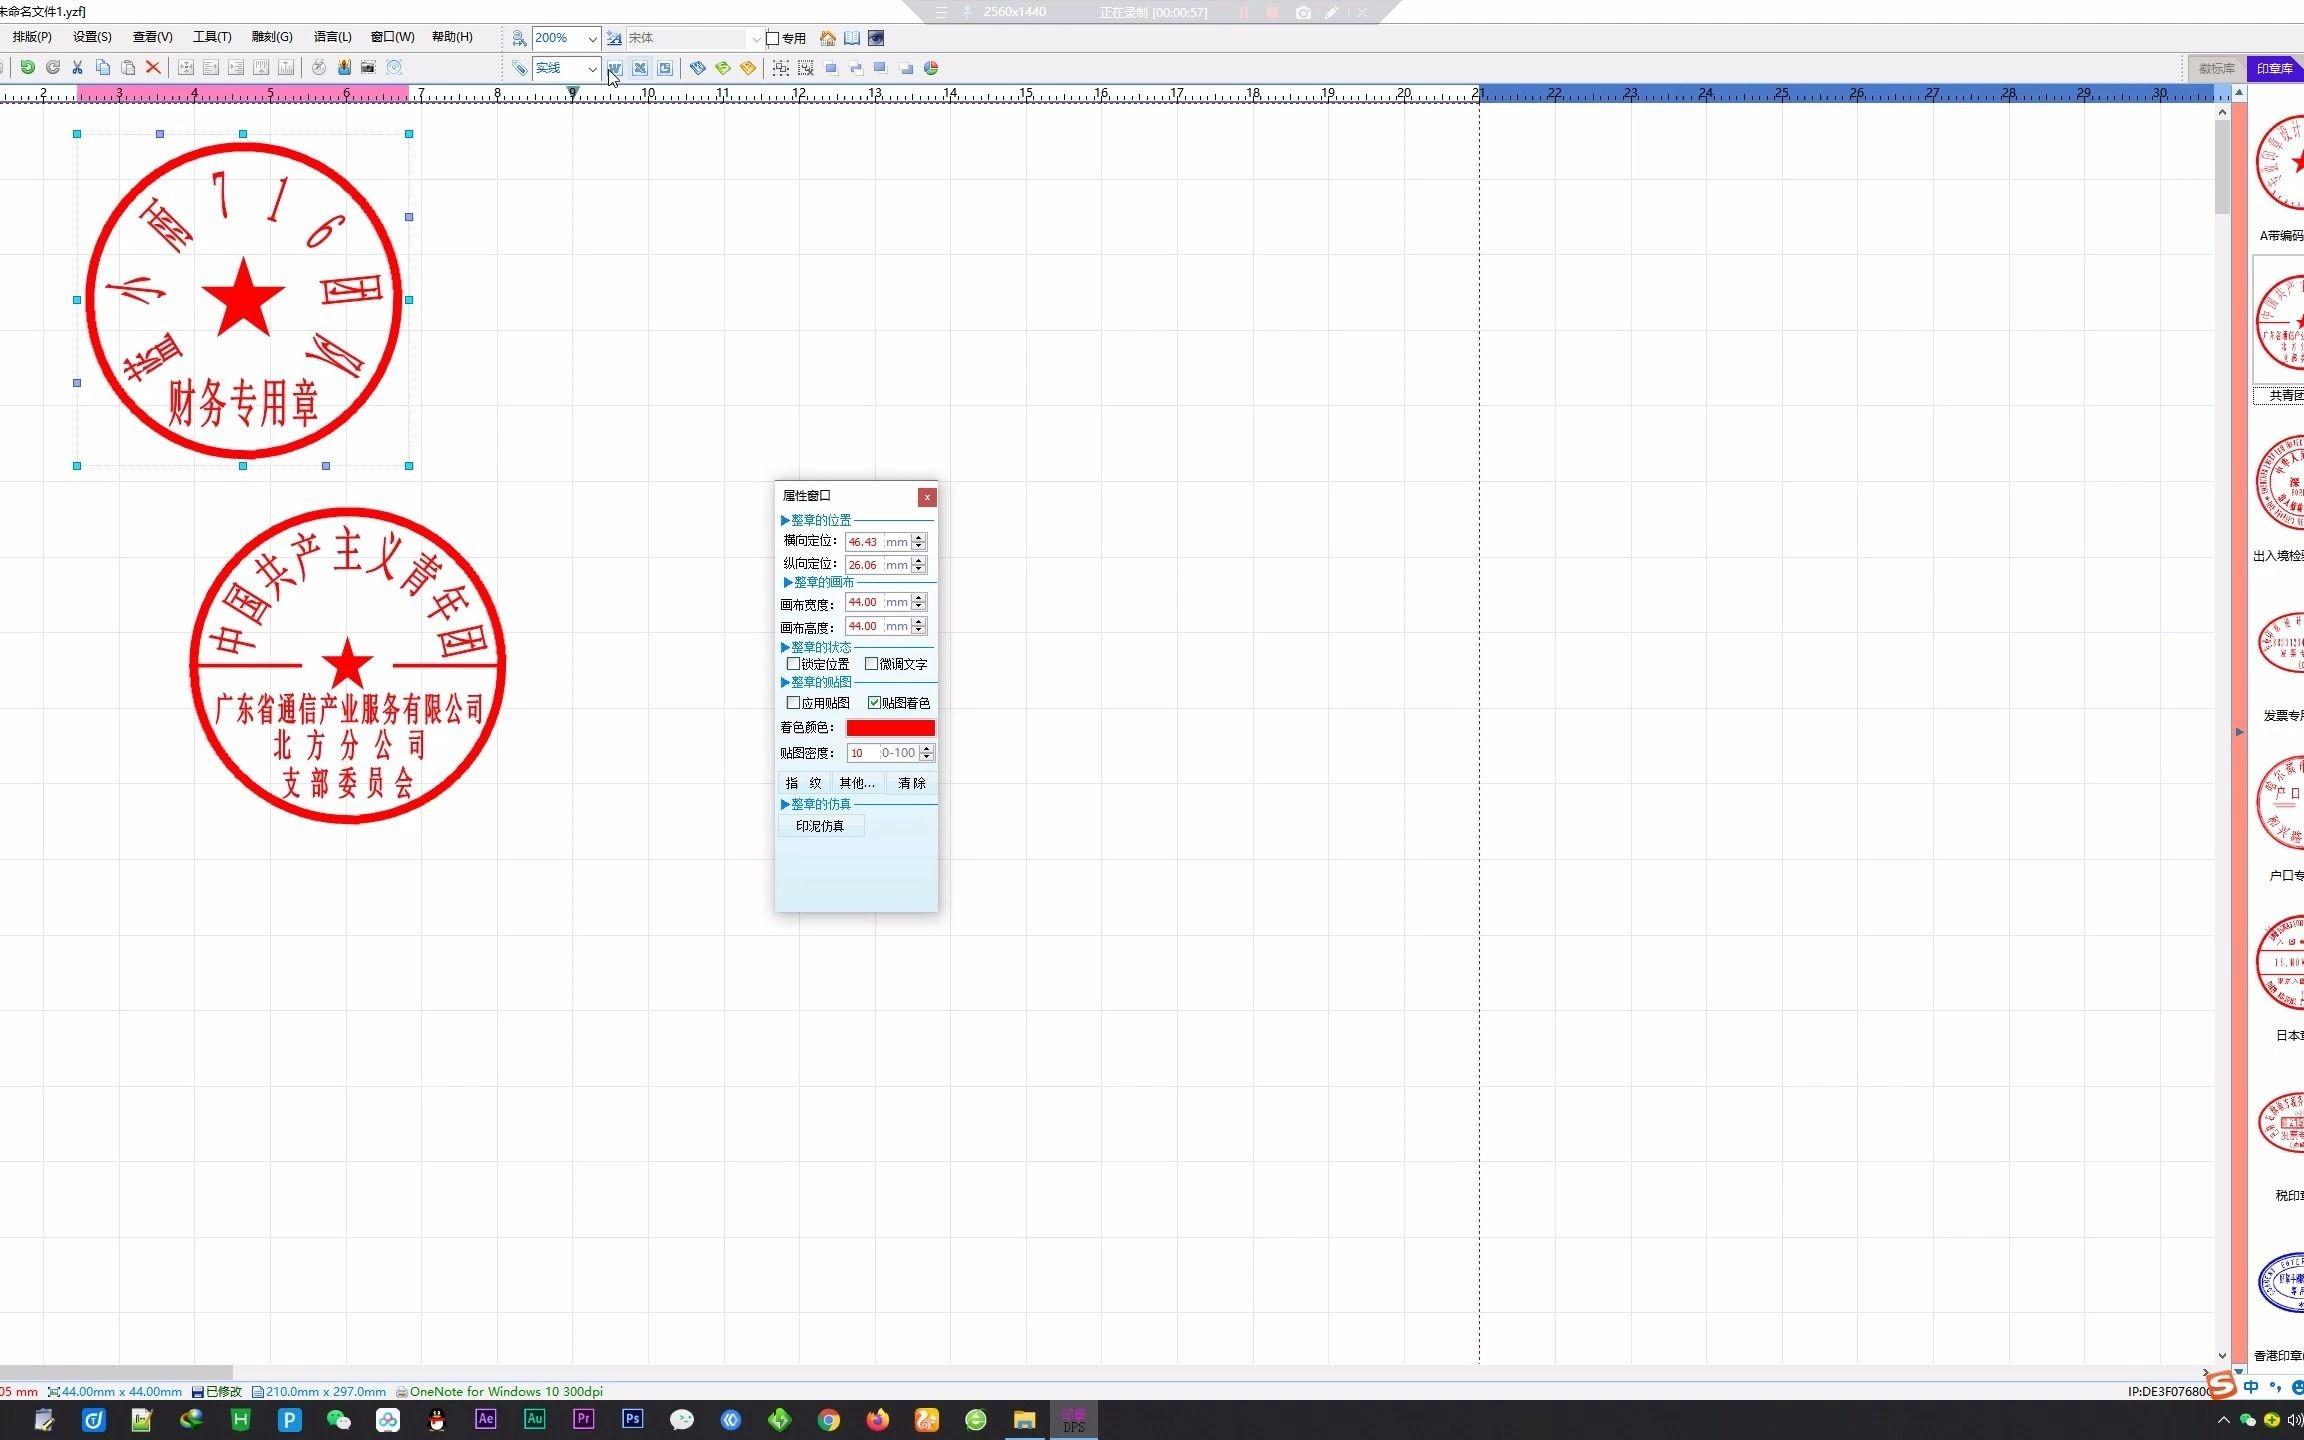Image resolution: width=2304 pixels, height=1440 pixels.
Task: Toggle the 专用 checkbox
Action: [772, 38]
